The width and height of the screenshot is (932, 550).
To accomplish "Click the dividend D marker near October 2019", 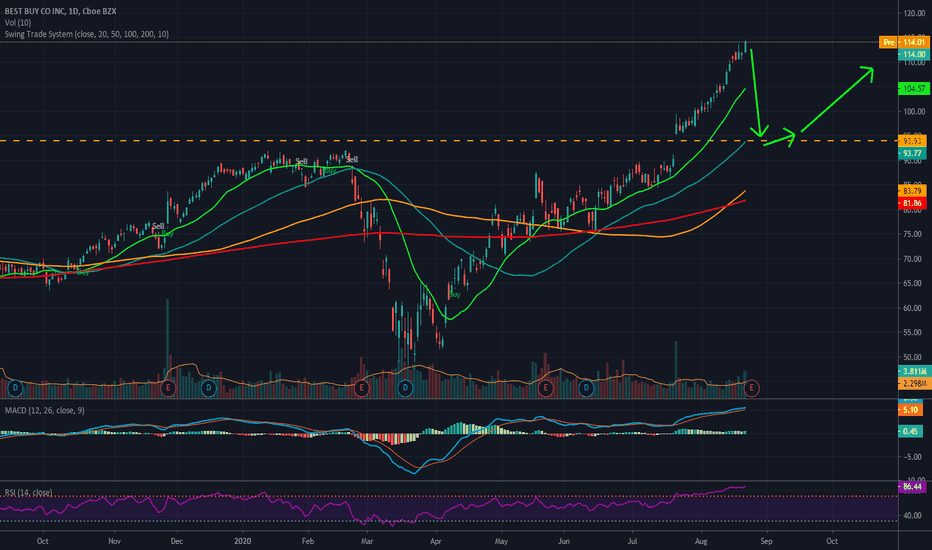I will click(15, 388).
